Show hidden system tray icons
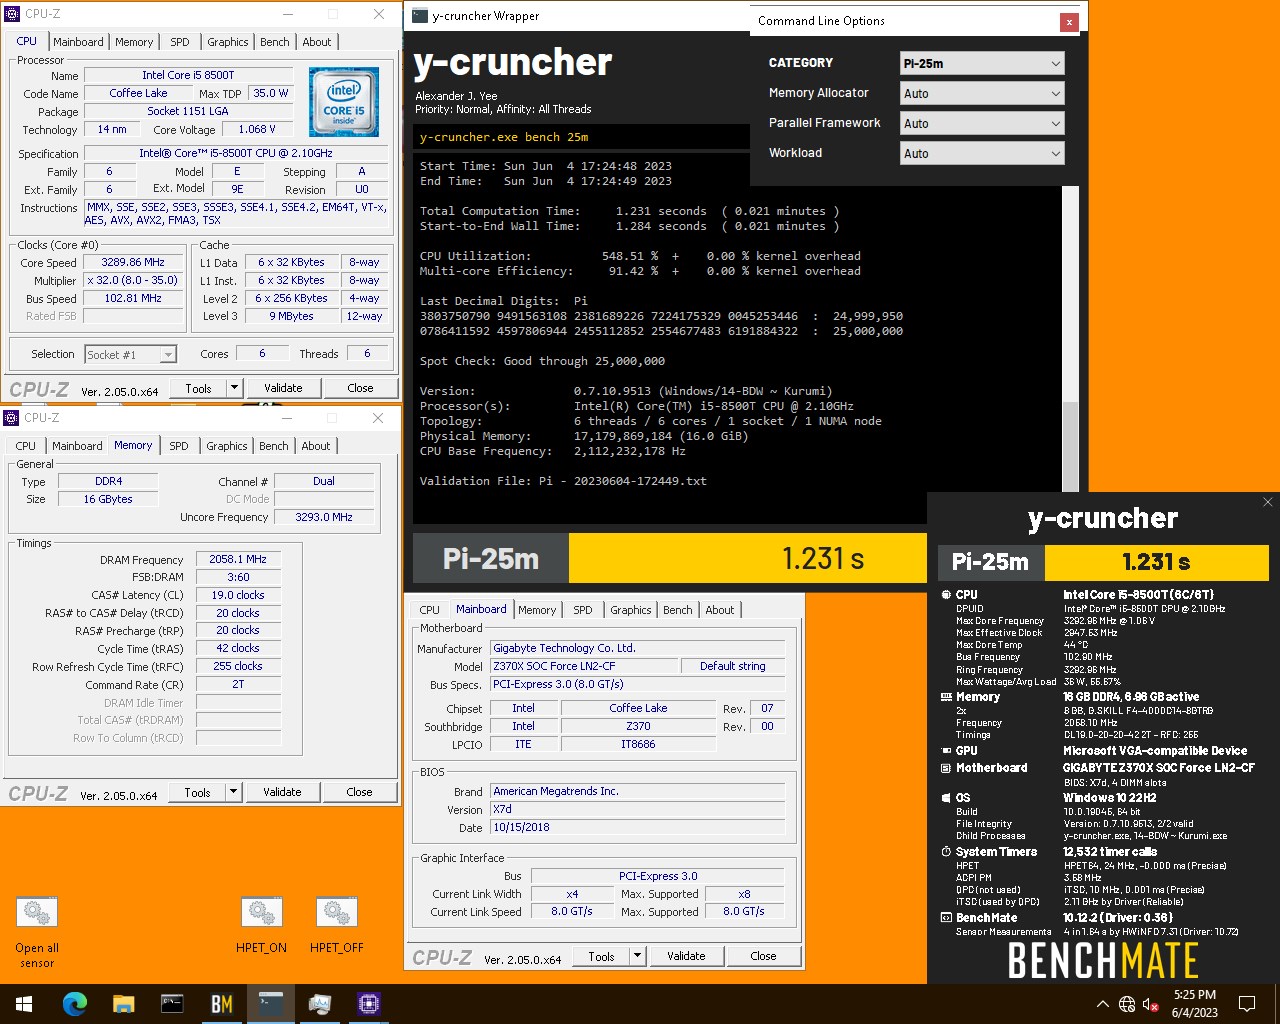Viewport: 1280px width, 1024px height. tap(1102, 1004)
